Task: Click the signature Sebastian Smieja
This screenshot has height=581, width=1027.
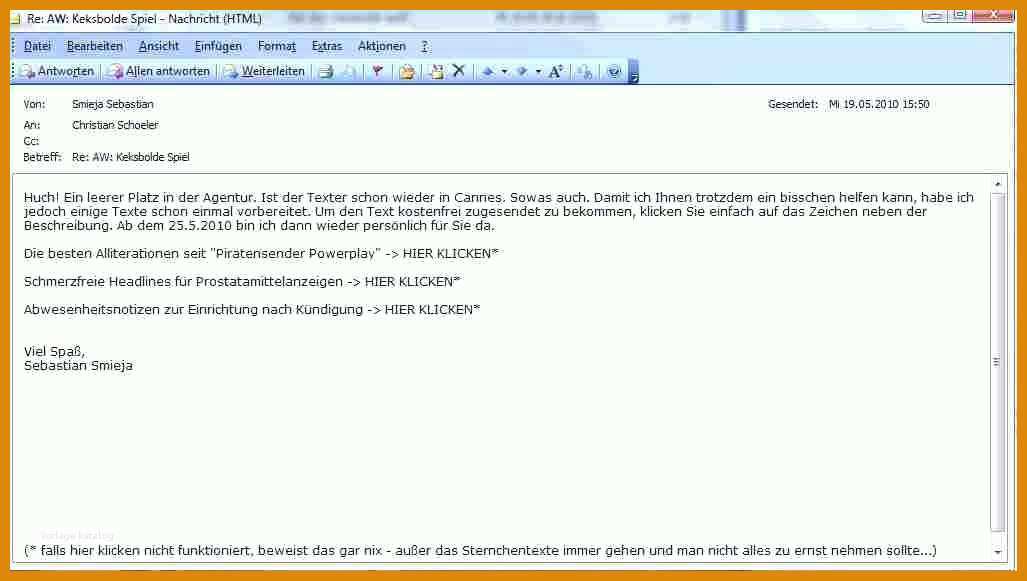Action: point(78,366)
